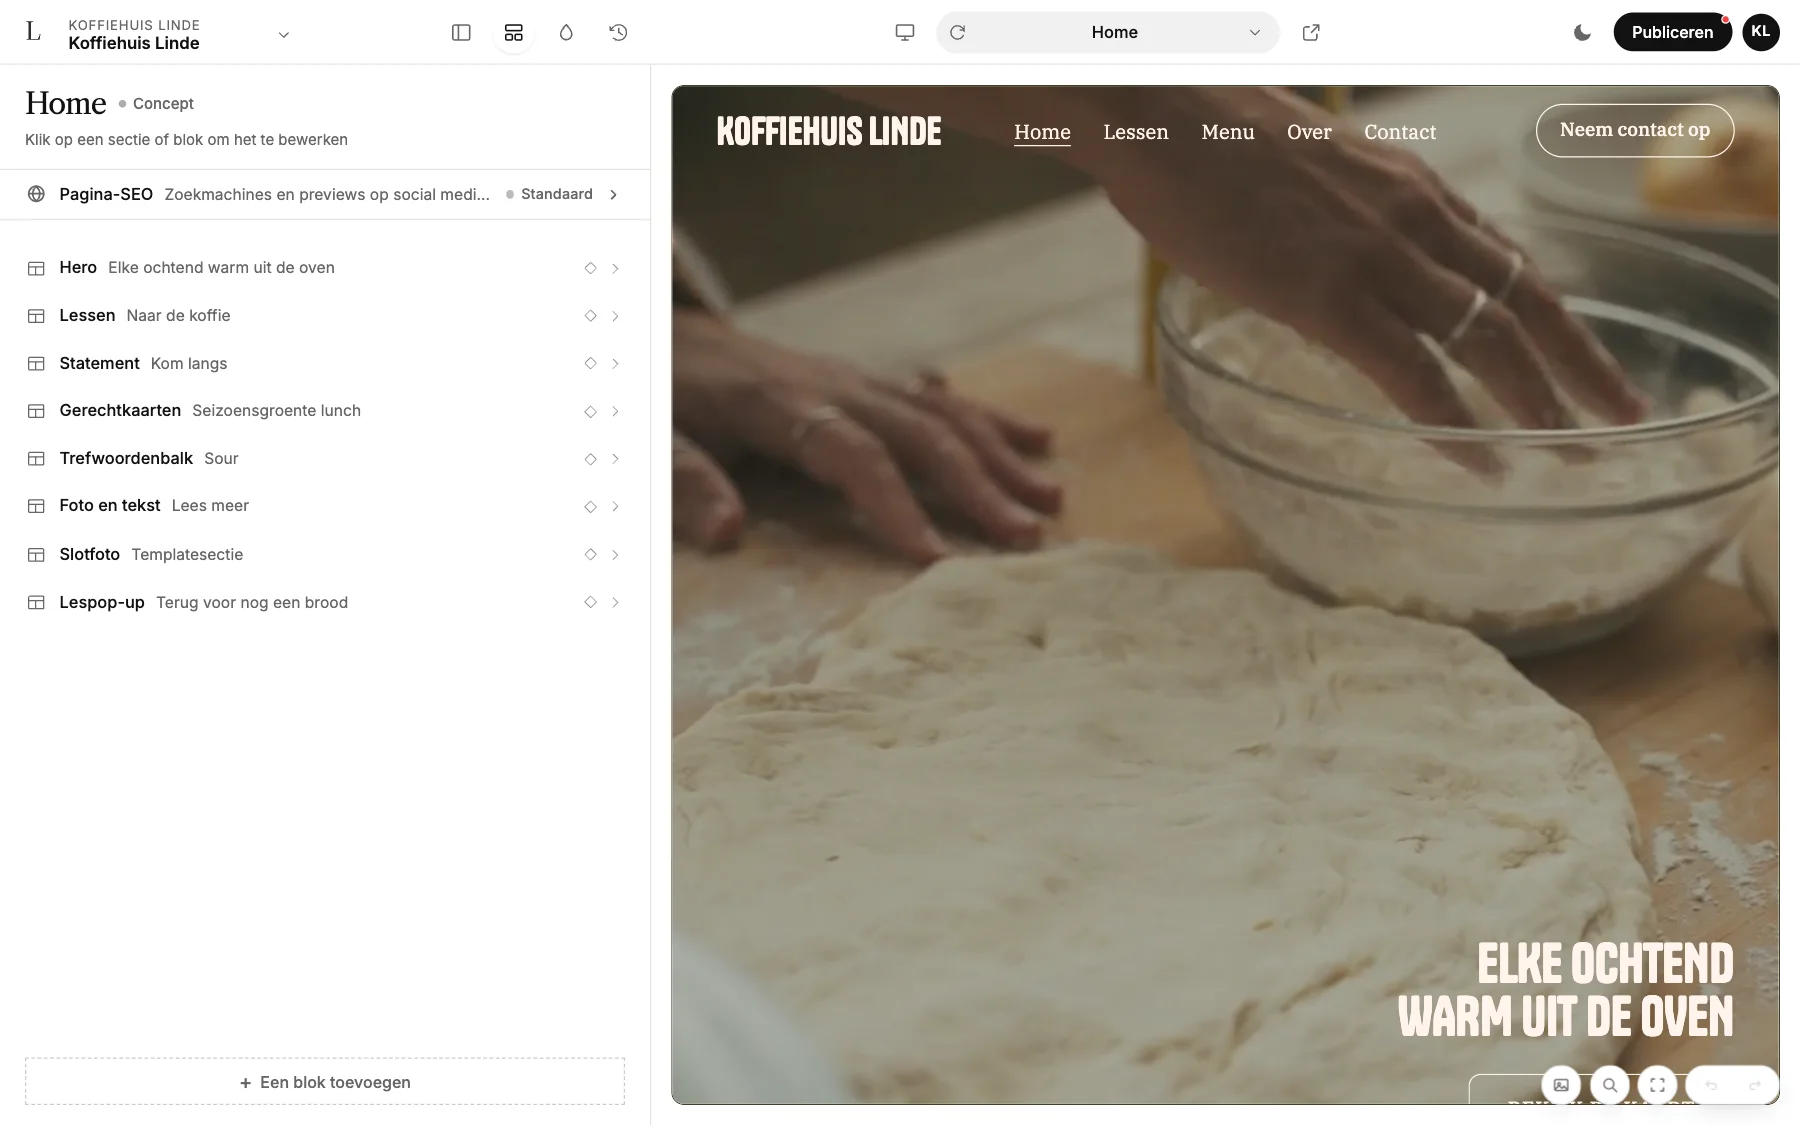1800x1125 pixels.
Task: Open the KL user avatar menu
Action: (1761, 32)
